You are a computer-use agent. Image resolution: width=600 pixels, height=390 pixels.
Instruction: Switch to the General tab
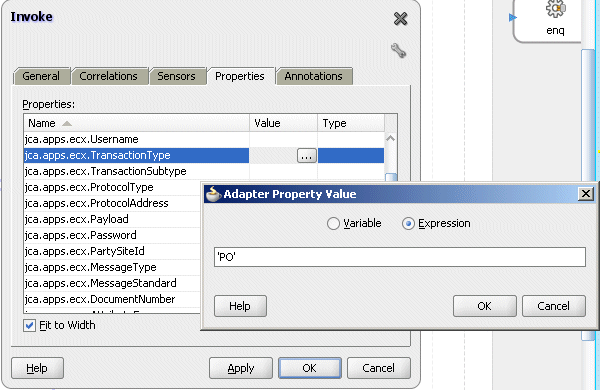tap(41, 76)
